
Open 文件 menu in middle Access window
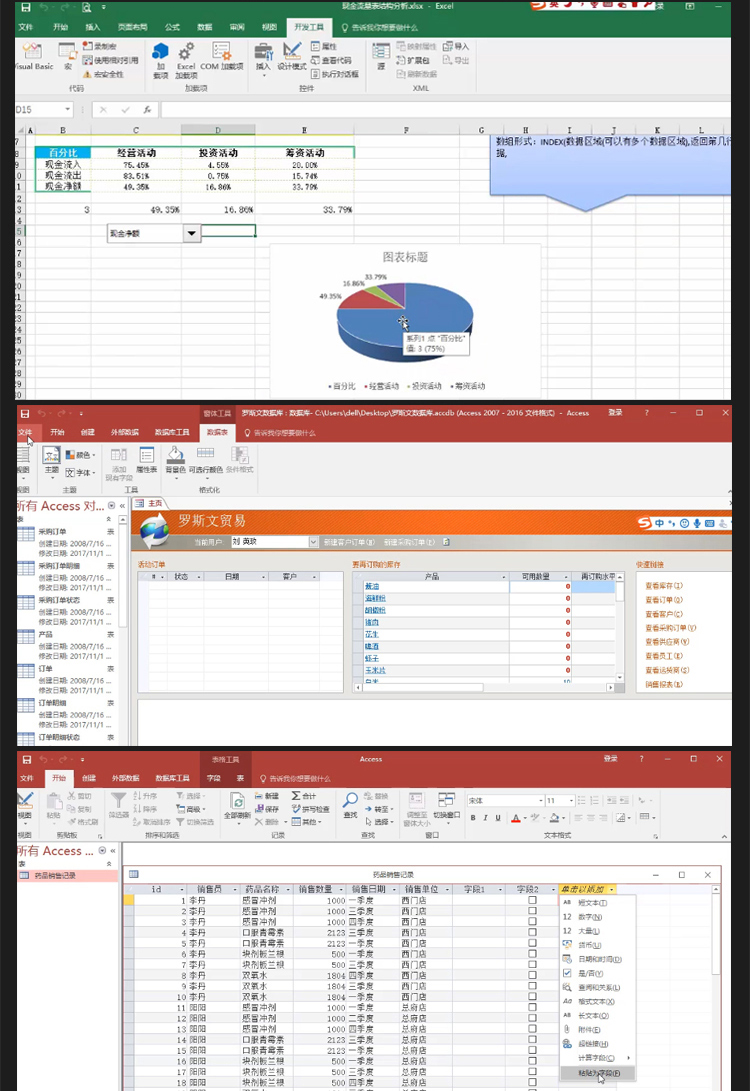coord(26,432)
